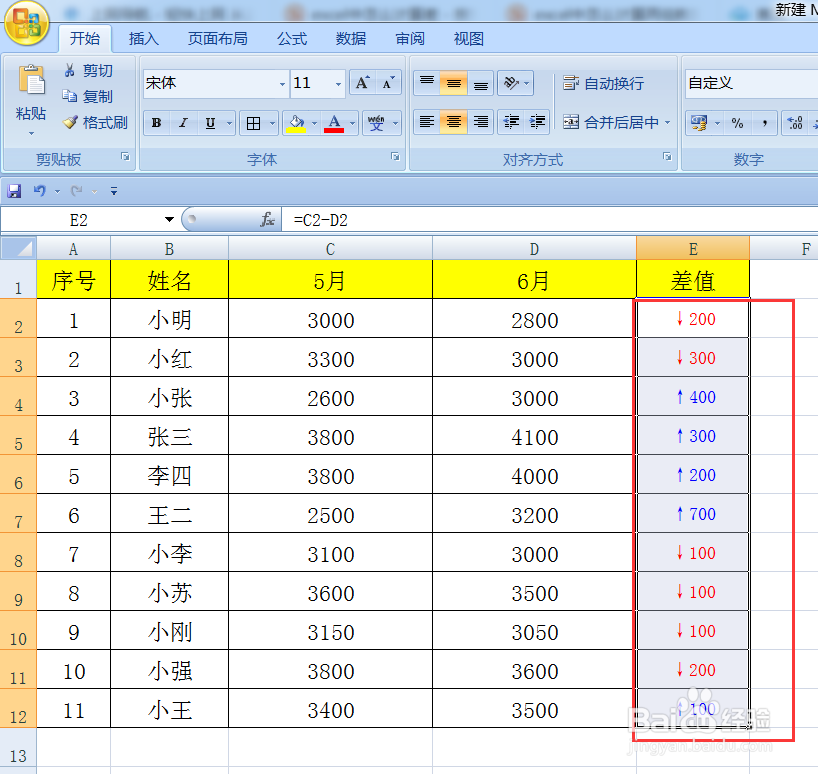Open 剪贴板 group dialog launcher
818x774 pixels.
(x=125, y=156)
